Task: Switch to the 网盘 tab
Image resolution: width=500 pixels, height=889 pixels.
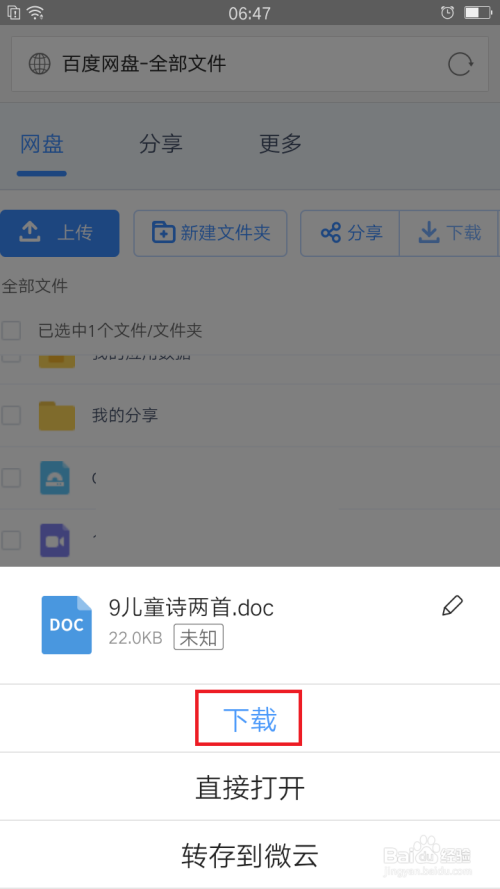Action: tap(42, 144)
